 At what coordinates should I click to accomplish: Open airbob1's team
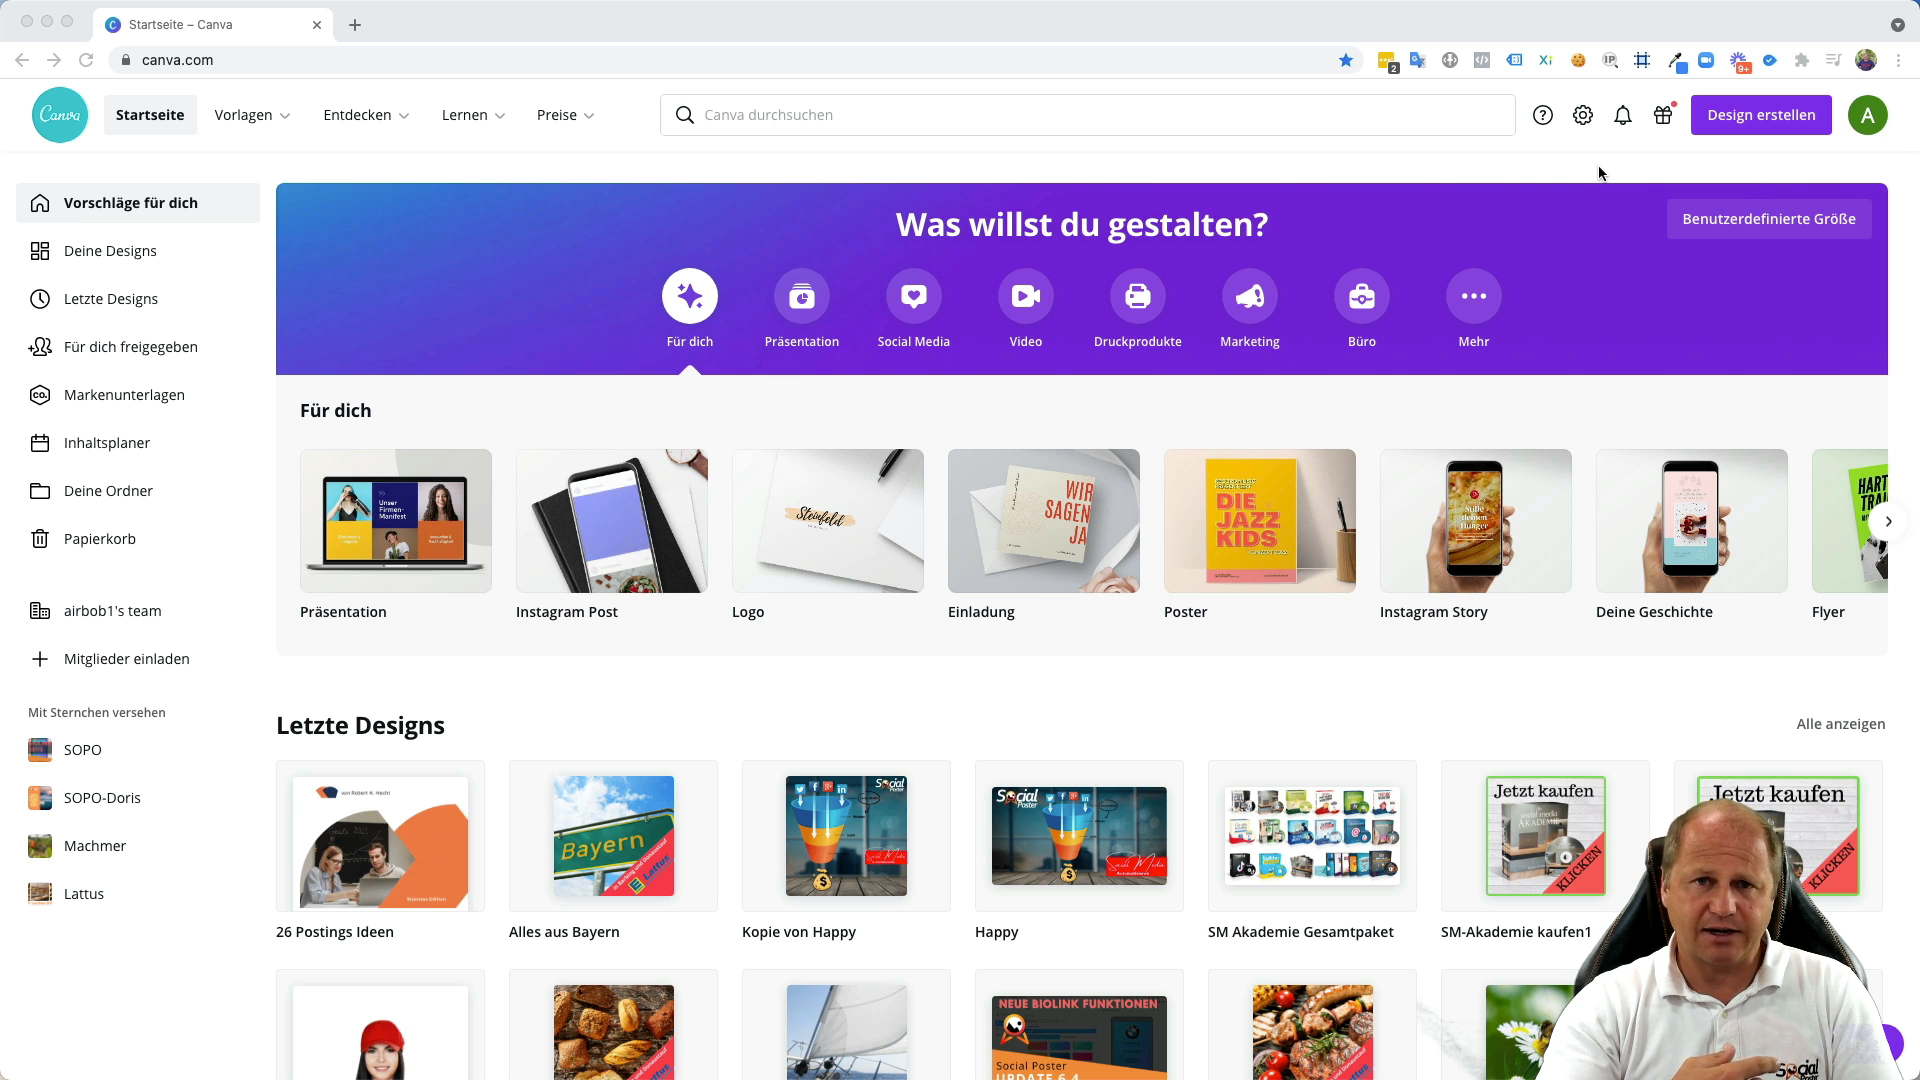tap(138, 611)
